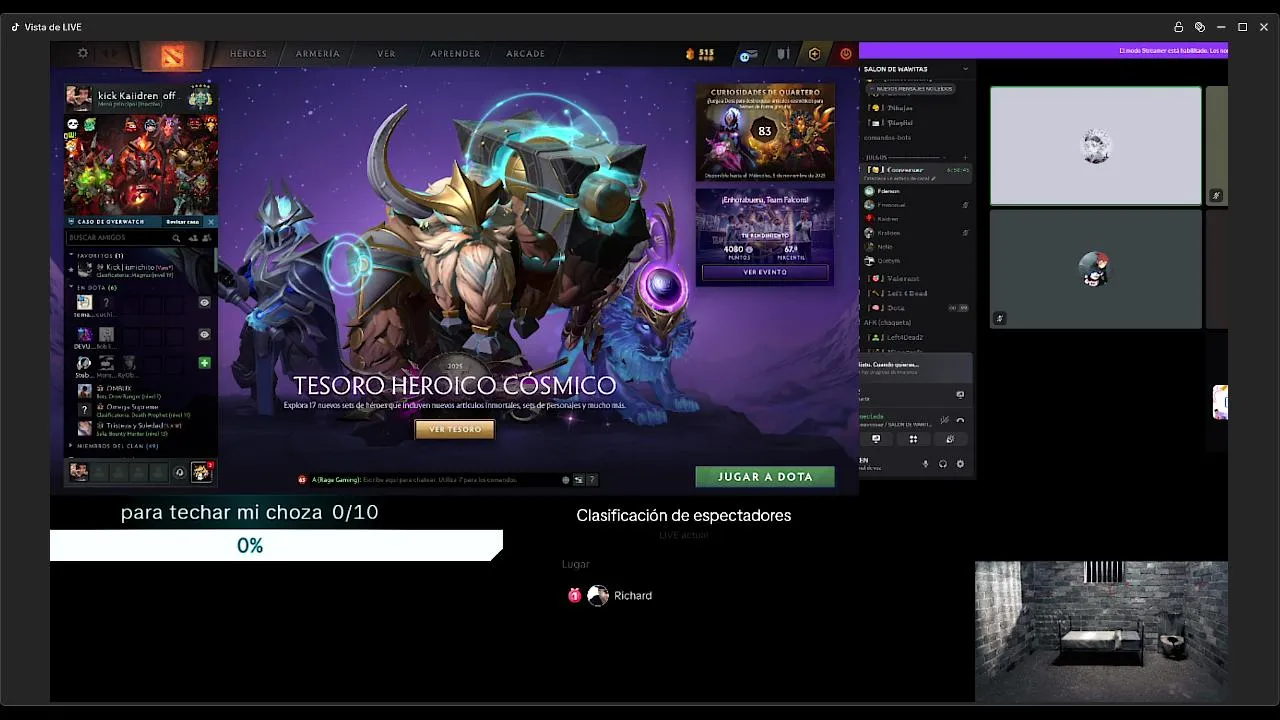This screenshot has height=720, width=1280.
Task: Toggle Discord microphone mute
Action: [x=925, y=464]
